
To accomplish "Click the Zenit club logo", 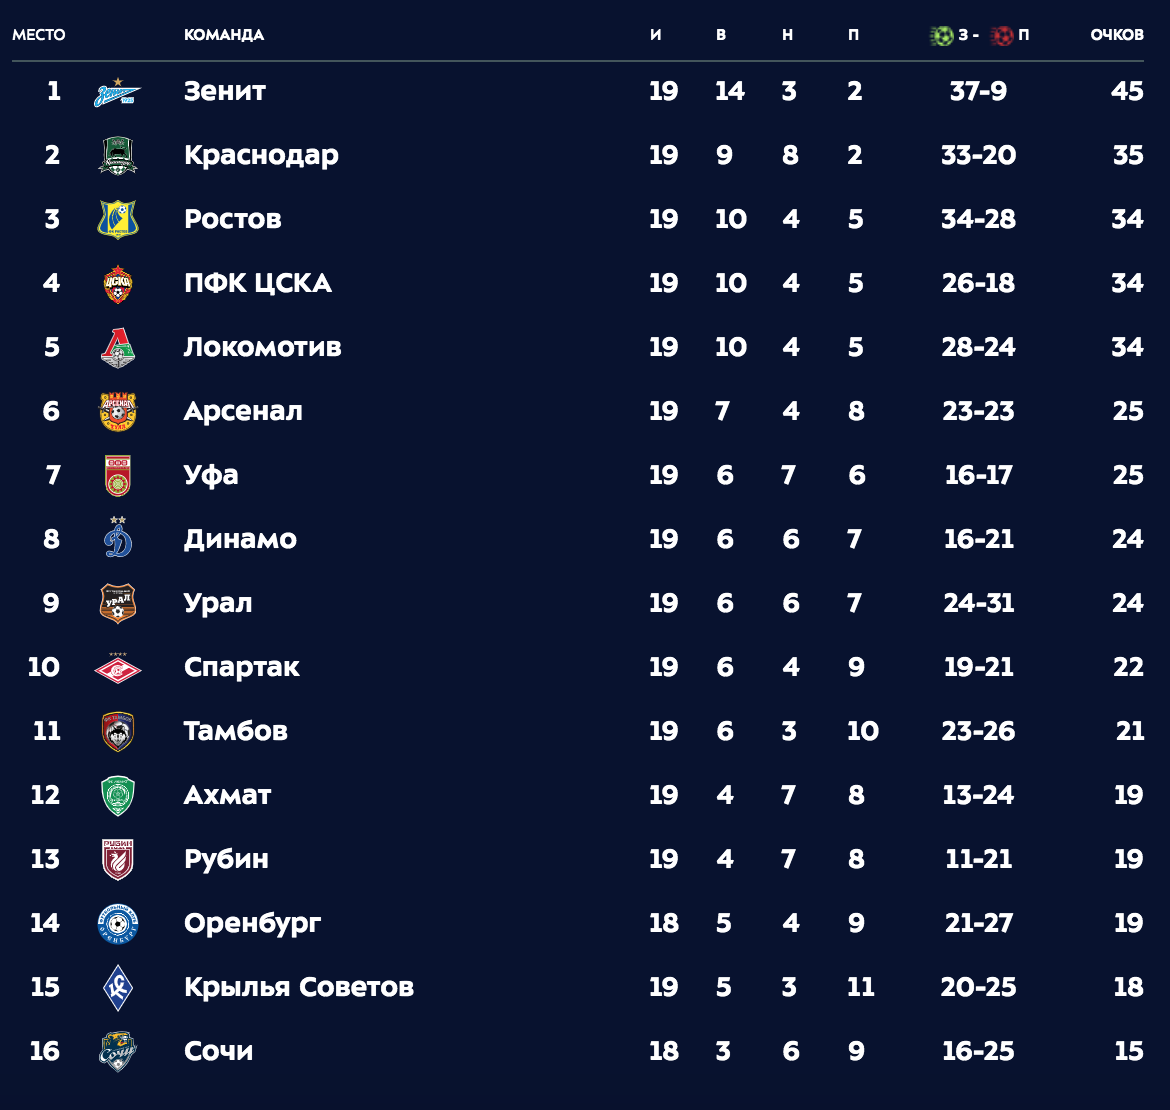I will (x=117, y=92).
